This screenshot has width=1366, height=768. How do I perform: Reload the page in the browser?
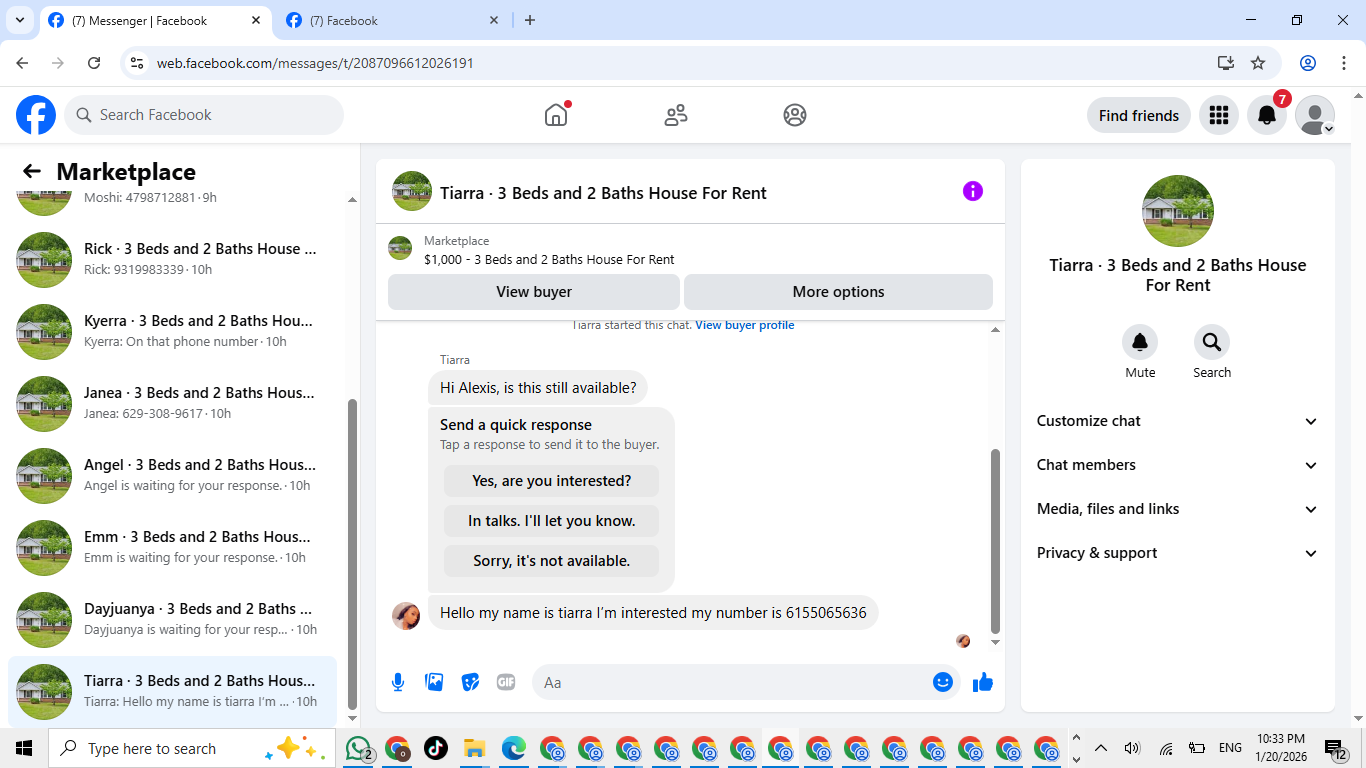94,63
